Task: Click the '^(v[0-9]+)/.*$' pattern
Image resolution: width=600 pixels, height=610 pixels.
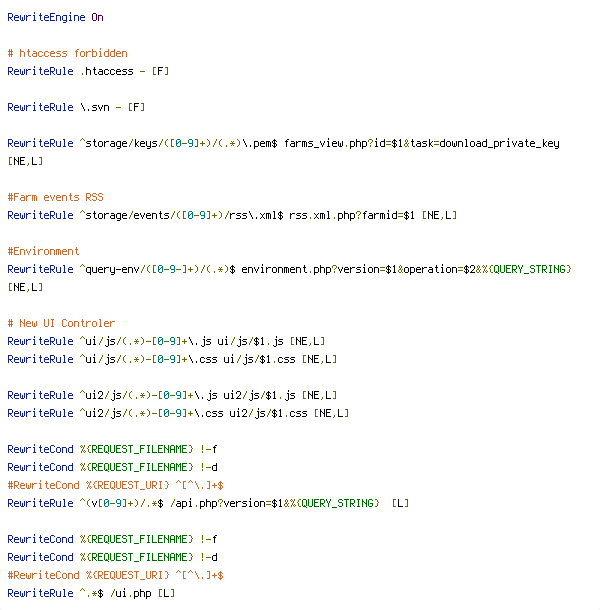Action: click(121, 503)
